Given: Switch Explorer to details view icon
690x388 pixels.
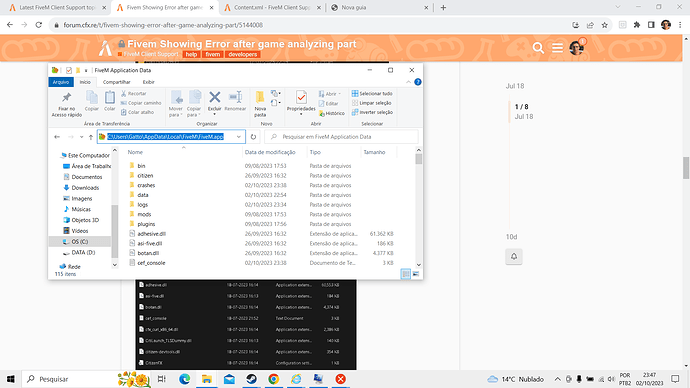Looking at the screenshot, I should point(406,274).
